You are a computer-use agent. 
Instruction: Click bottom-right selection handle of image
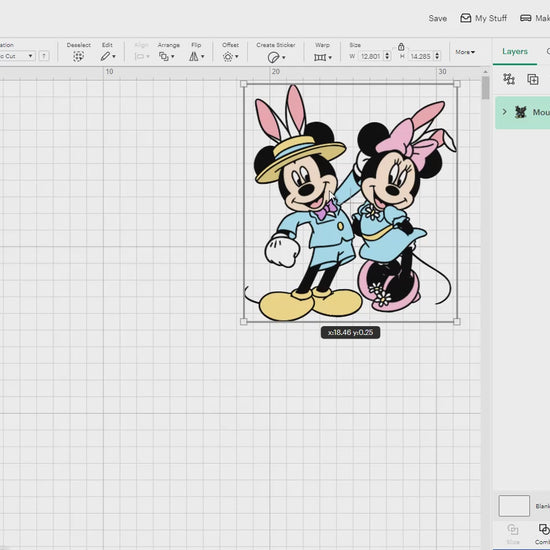(457, 321)
